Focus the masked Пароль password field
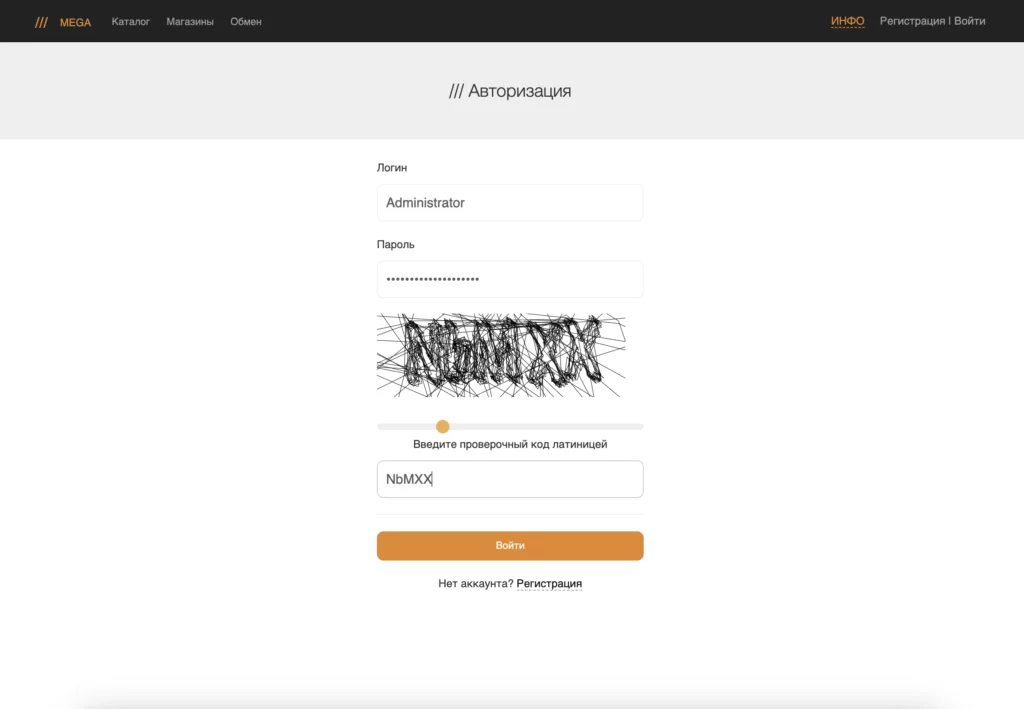The width and height of the screenshot is (1024, 709). (x=510, y=279)
